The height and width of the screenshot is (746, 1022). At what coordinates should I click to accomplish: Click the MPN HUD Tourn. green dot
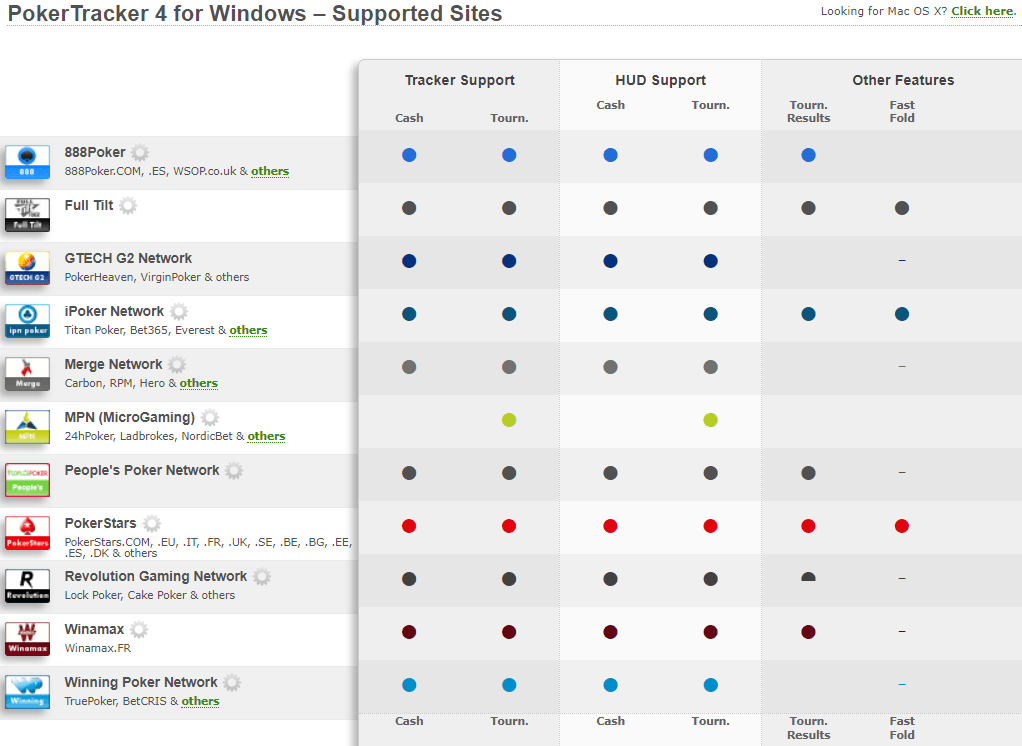pyautogui.click(x=710, y=420)
